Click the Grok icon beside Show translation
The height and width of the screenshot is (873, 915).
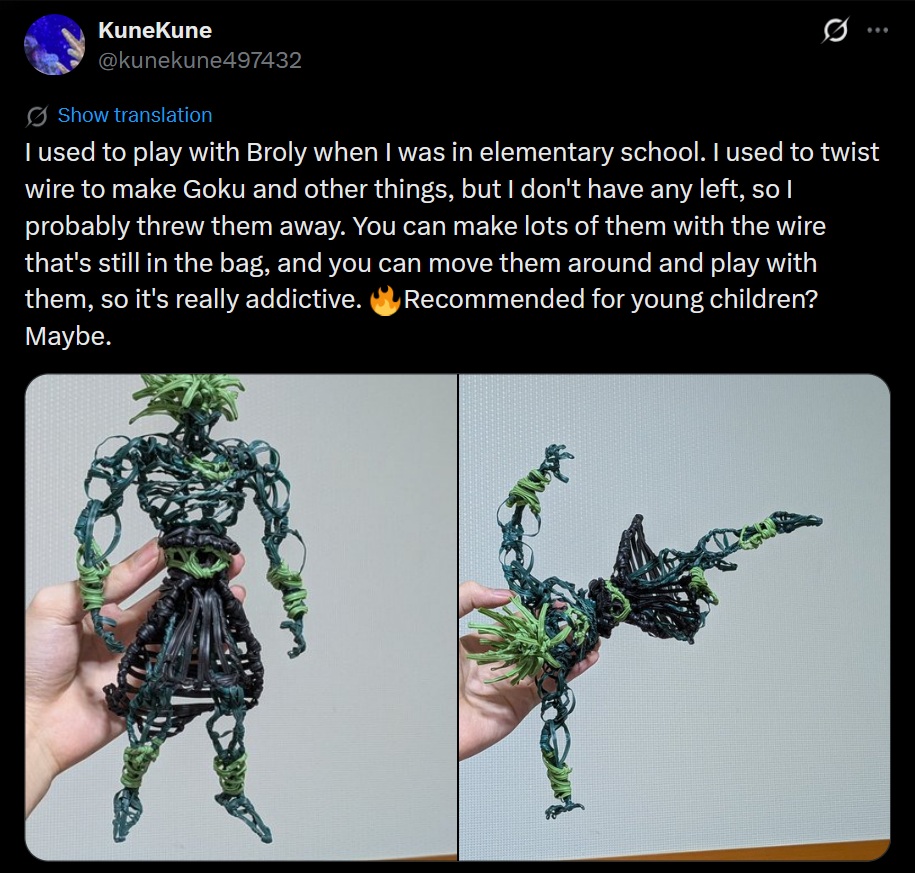[36, 116]
